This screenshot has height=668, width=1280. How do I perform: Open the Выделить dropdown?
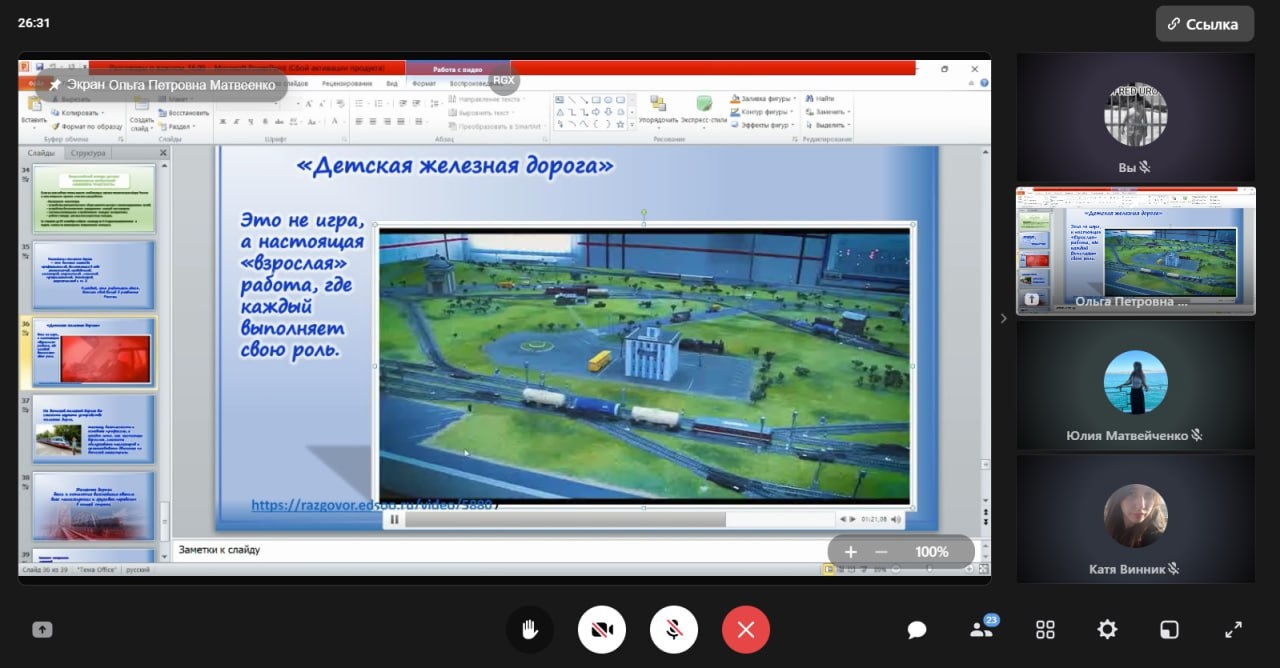[x=828, y=125]
